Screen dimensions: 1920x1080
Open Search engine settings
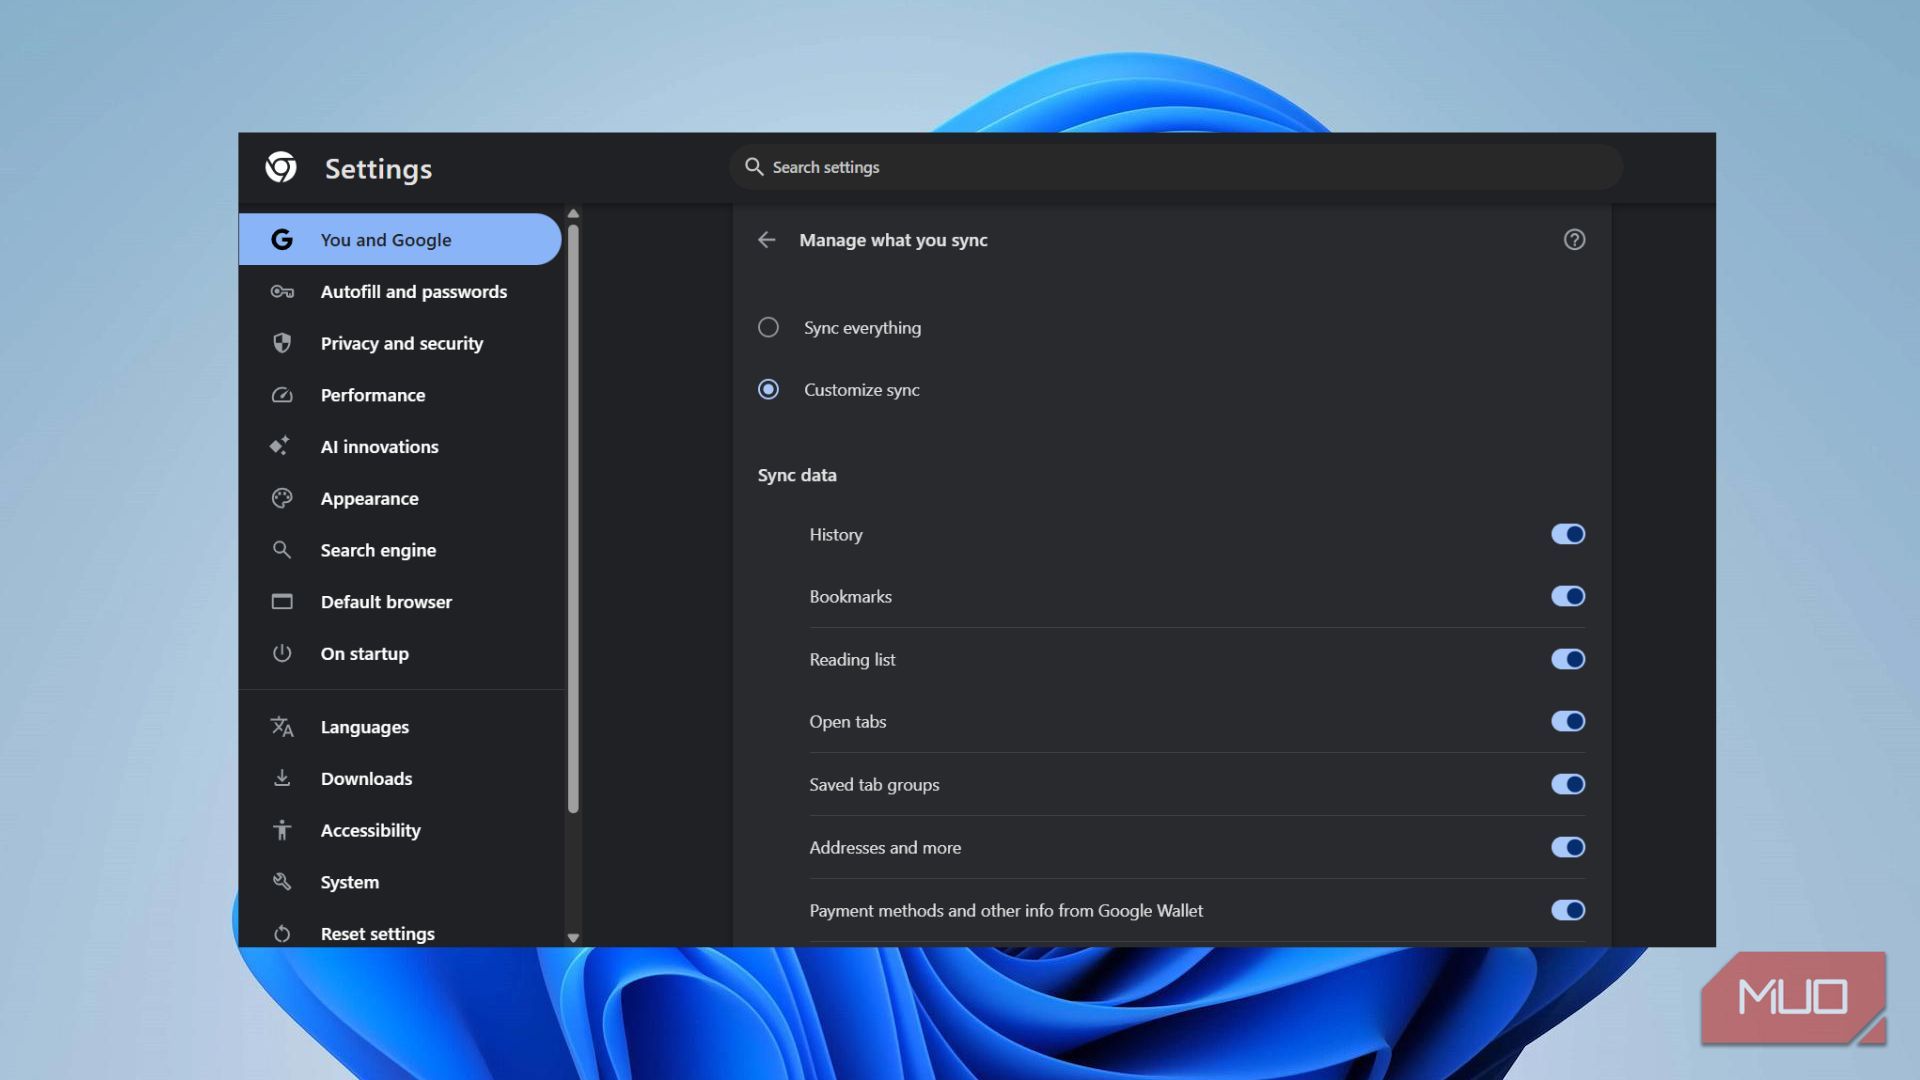click(x=400, y=550)
